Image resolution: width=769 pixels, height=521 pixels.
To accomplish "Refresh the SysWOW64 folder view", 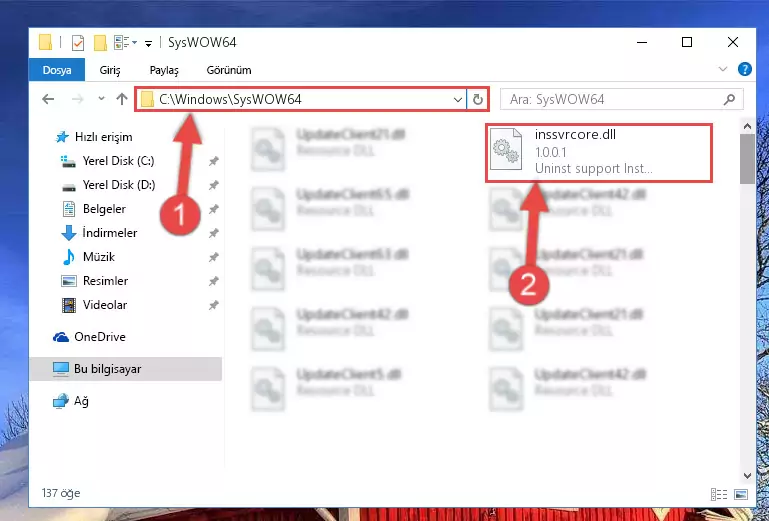I will [x=478, y=100].
